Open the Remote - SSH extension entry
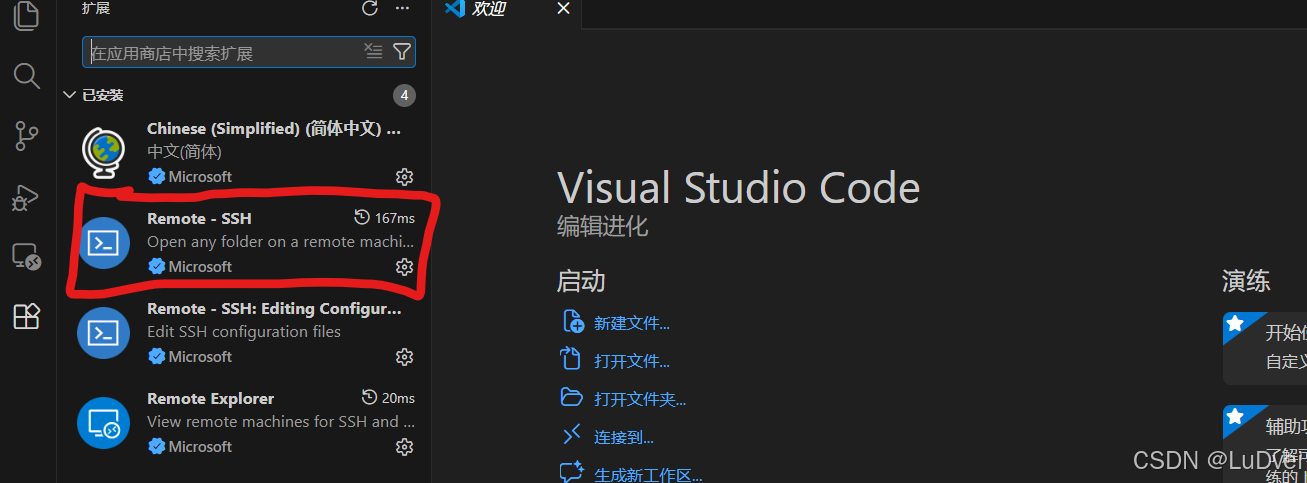 point(244,242)
